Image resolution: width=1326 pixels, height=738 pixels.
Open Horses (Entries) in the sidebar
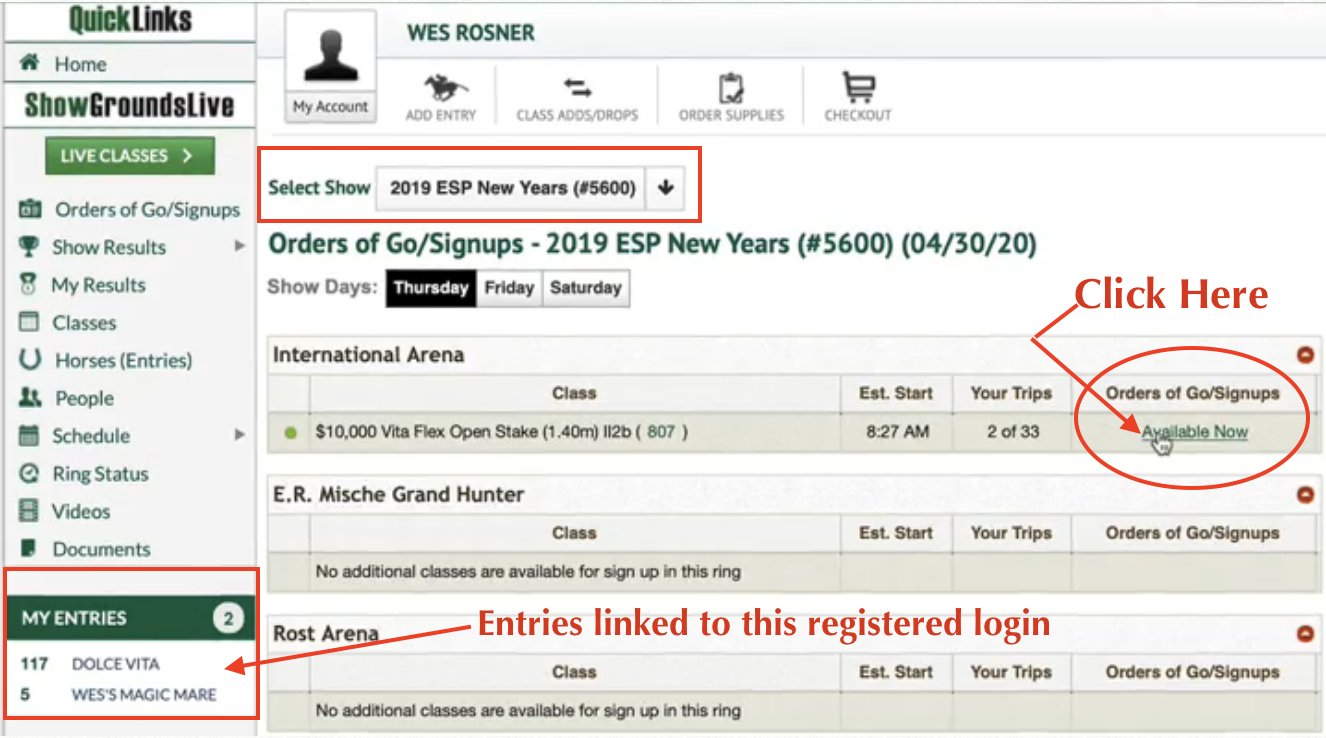coord(123,361)
